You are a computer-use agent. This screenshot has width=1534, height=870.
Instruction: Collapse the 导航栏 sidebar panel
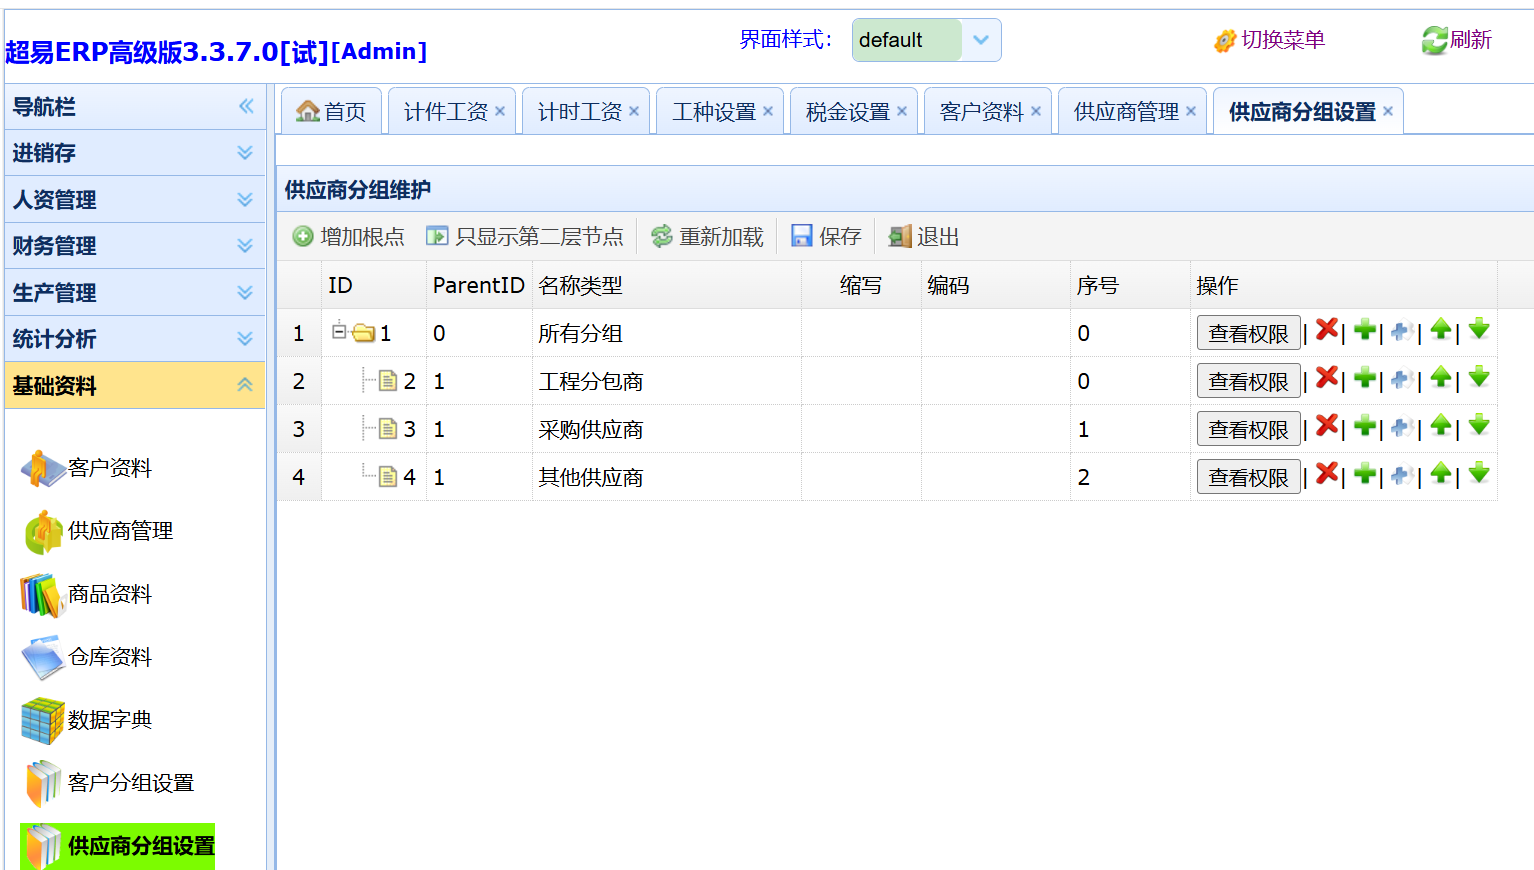pyautogui.click(x=246, y=106)
